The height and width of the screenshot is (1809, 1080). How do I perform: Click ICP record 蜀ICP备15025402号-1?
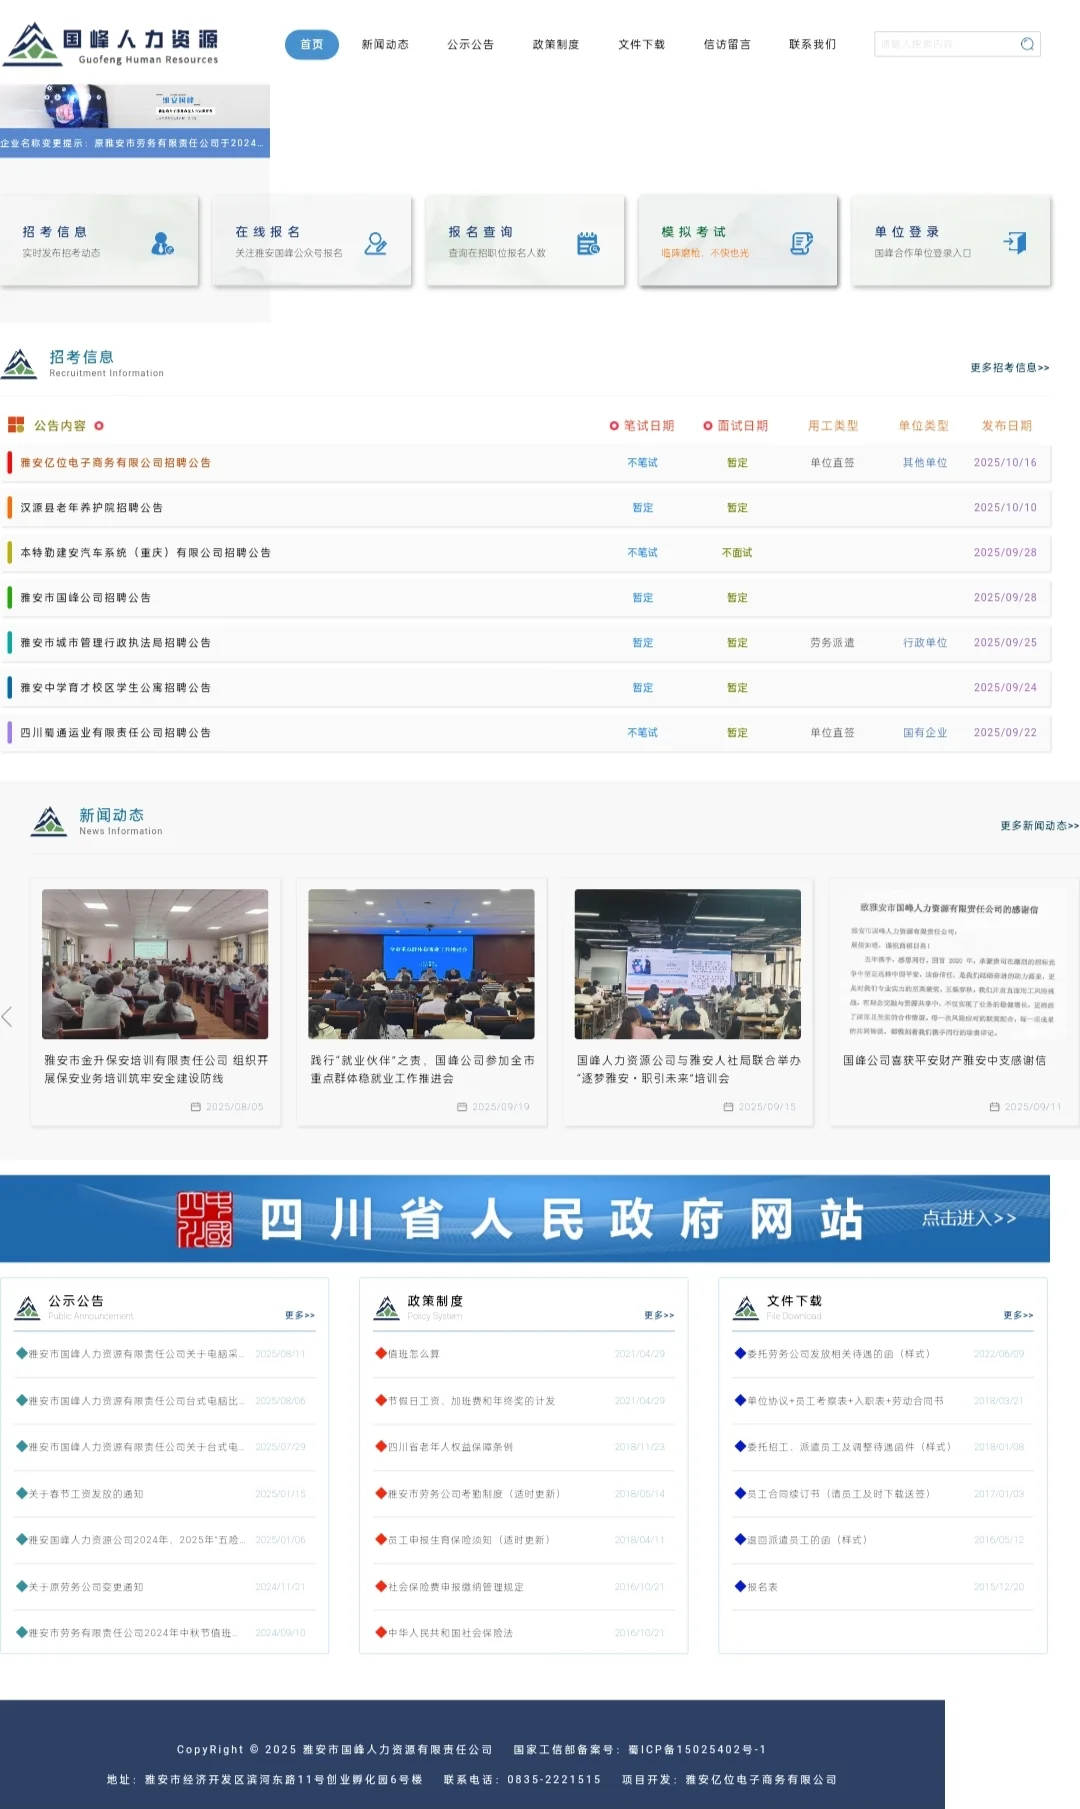coord(697,1750)
